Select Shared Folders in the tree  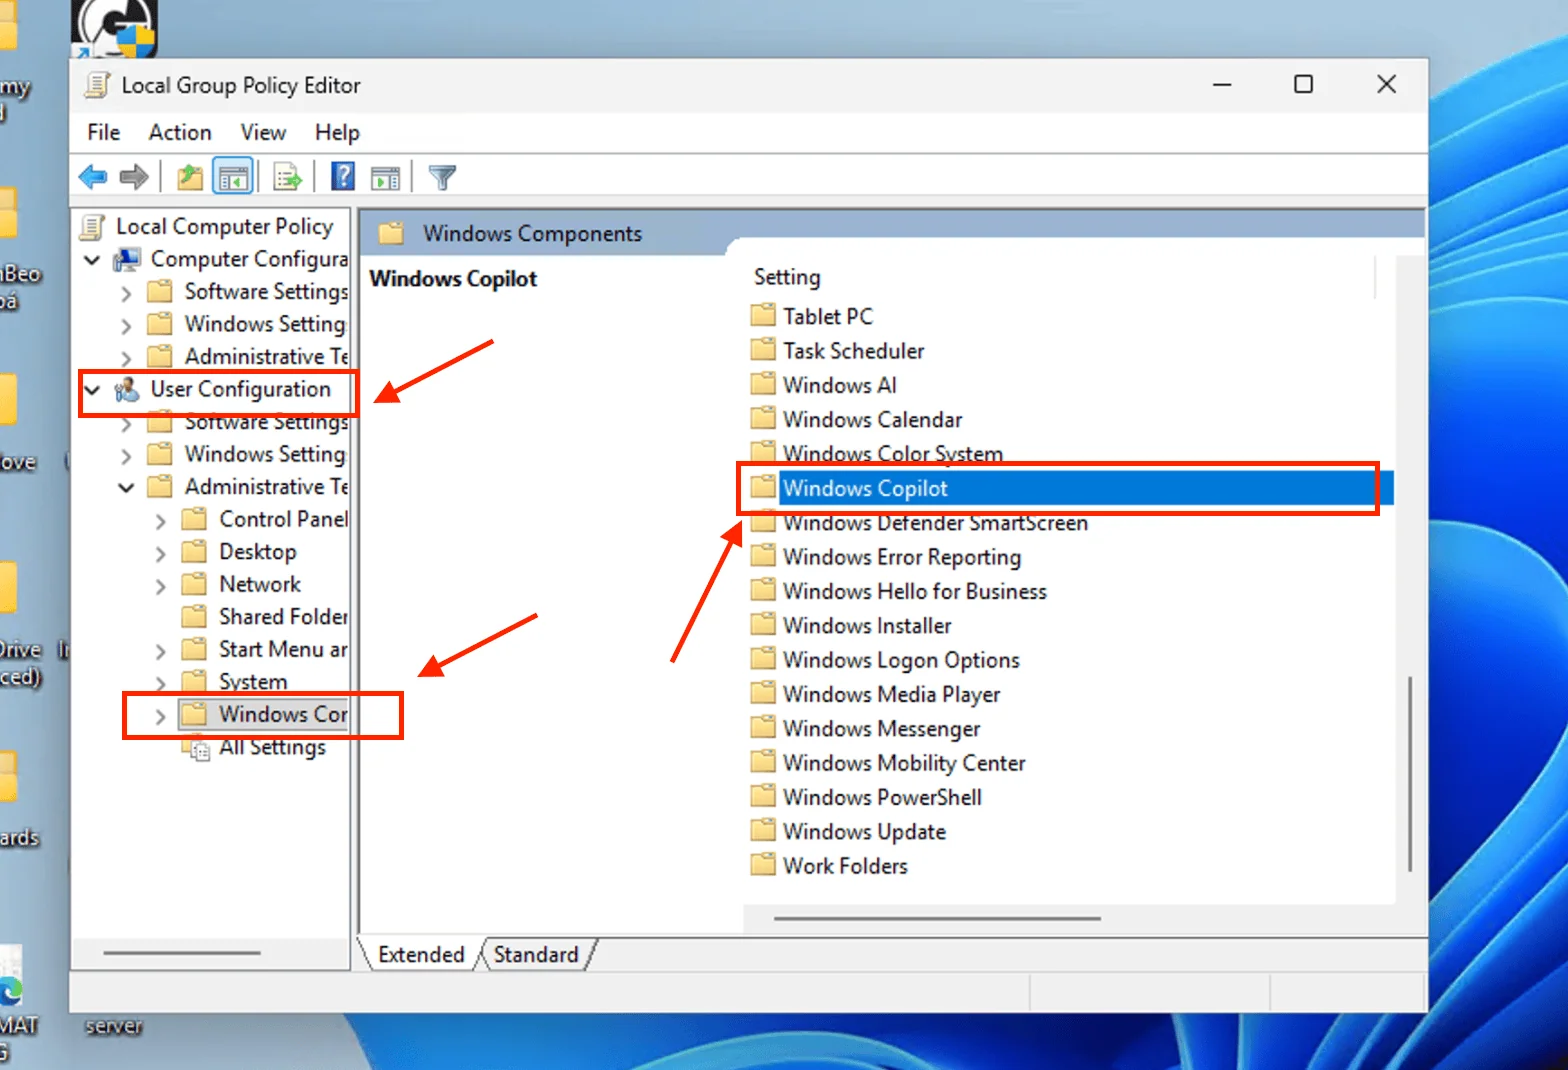(283, 617)
